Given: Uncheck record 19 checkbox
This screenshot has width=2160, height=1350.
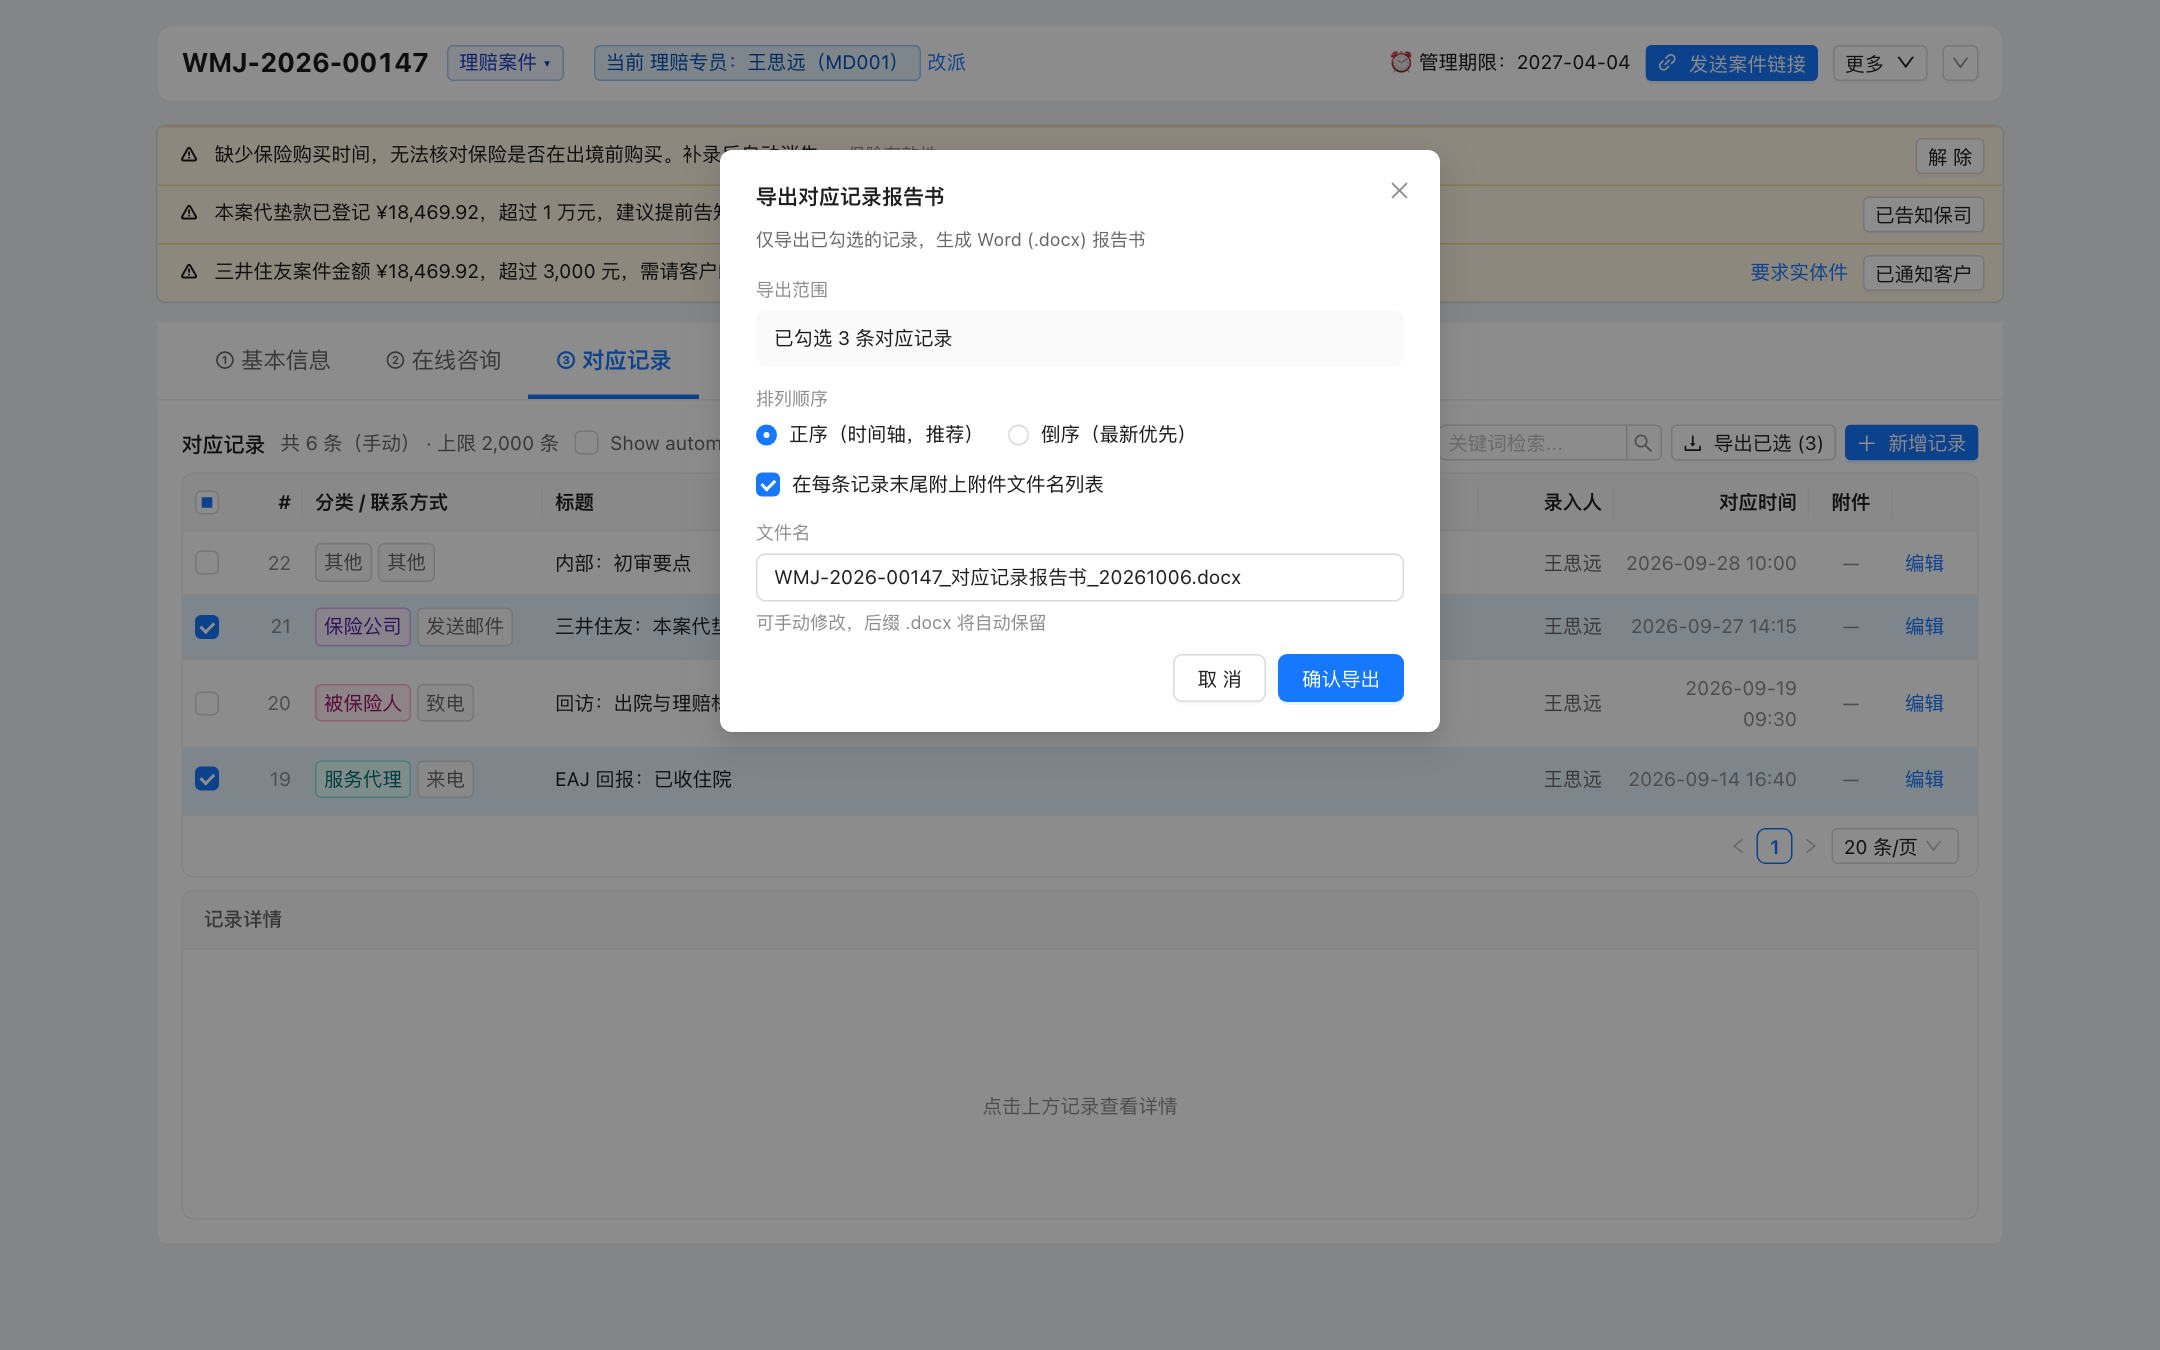Looking at the screenshot, I should point(207,779).
